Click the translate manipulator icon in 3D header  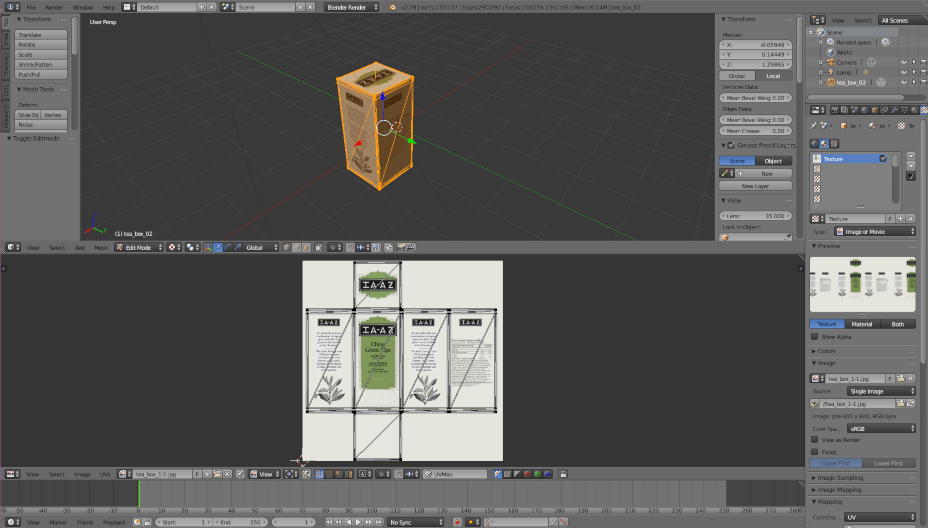click(218, 247)
